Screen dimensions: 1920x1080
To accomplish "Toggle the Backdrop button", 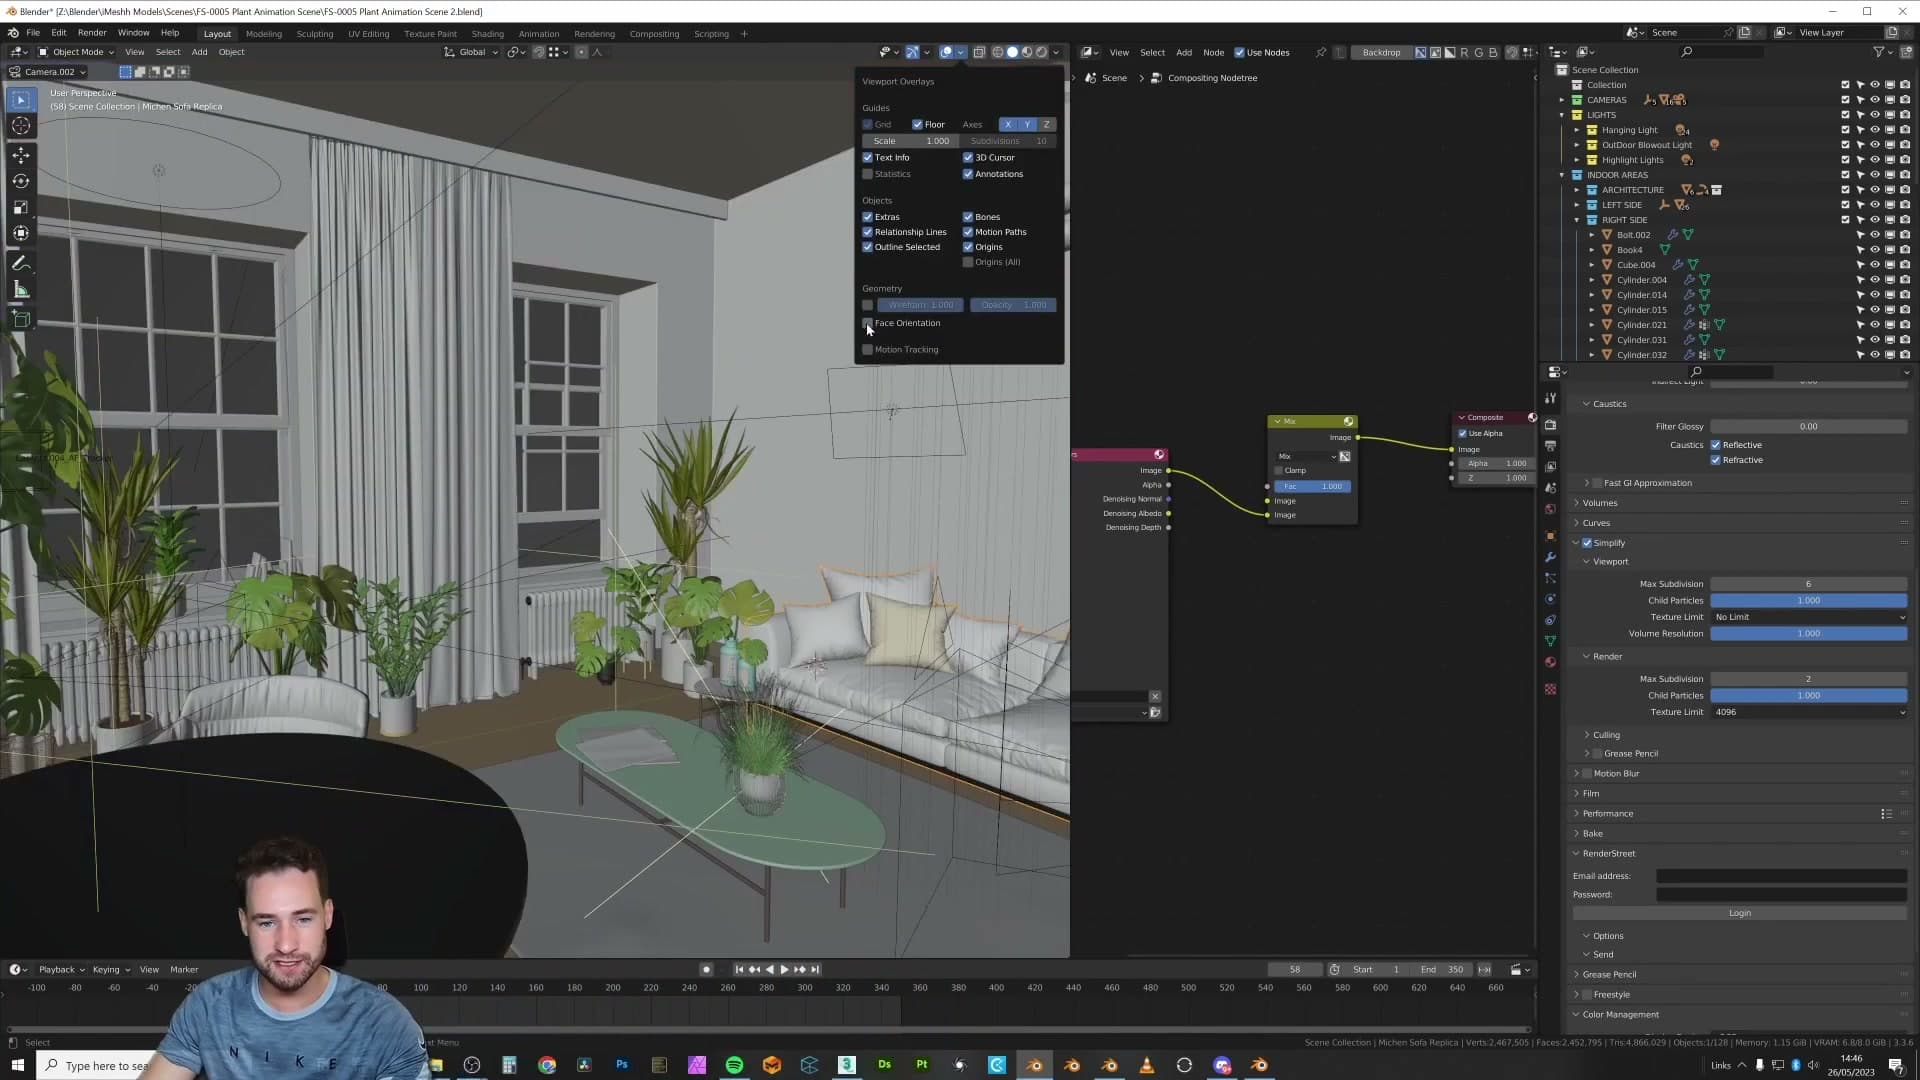I will pos(1381,52).
